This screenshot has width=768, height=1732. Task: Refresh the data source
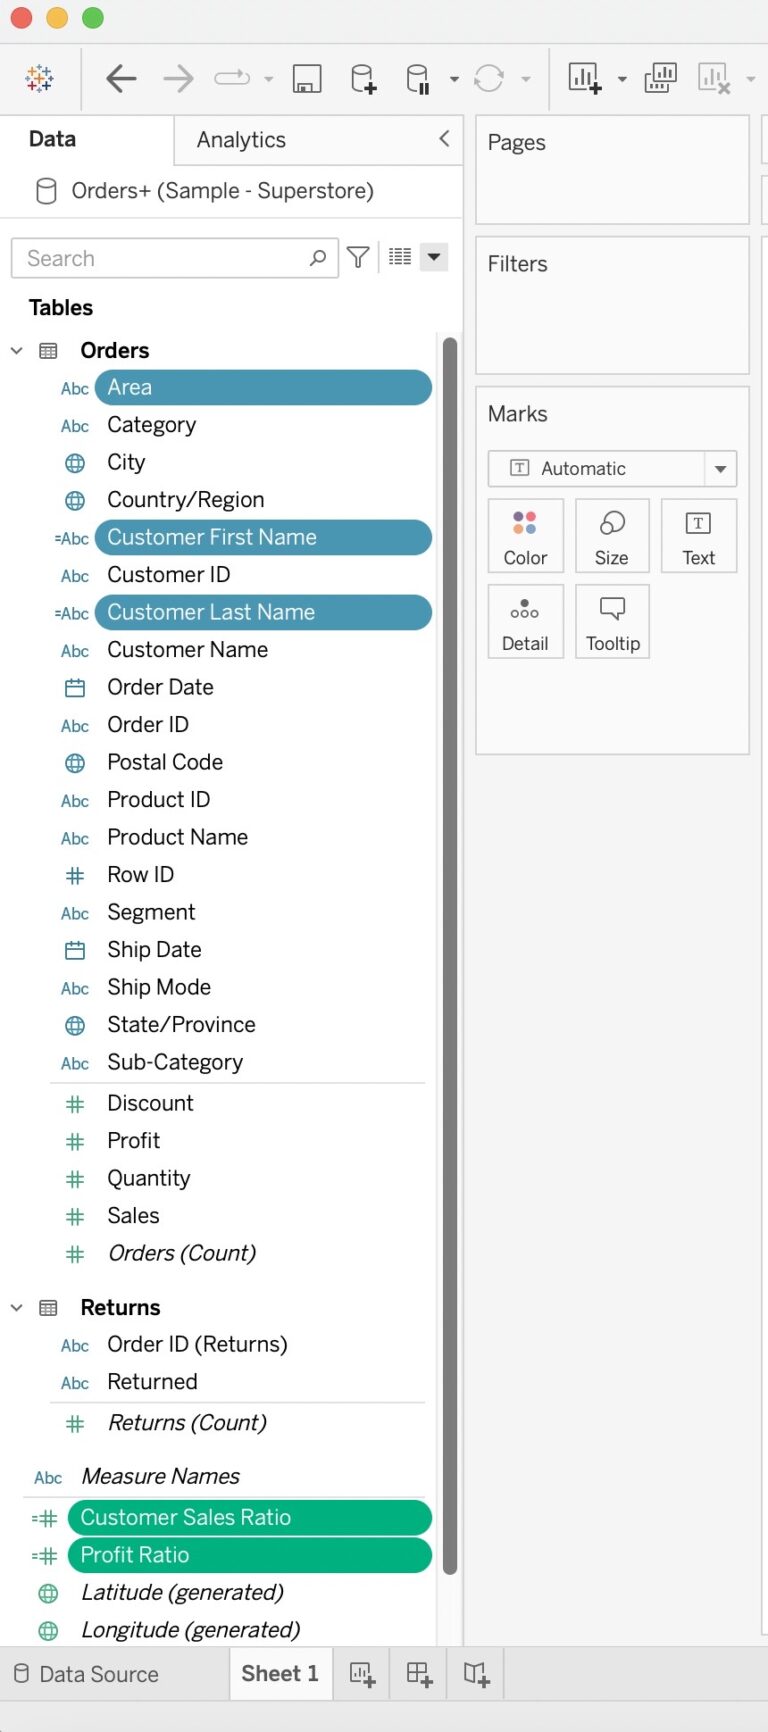coord(489,78)
